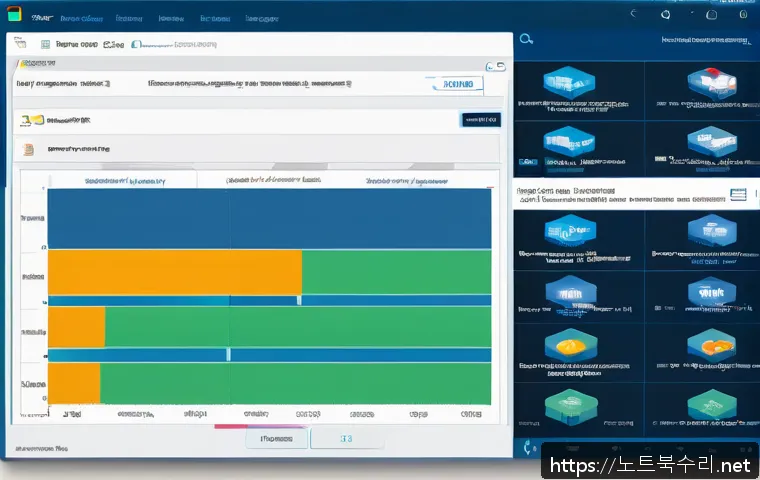This screenshot has width=760, height=480.
Task: Select the middle column header above the chart
Action: [x=273, y=181]
